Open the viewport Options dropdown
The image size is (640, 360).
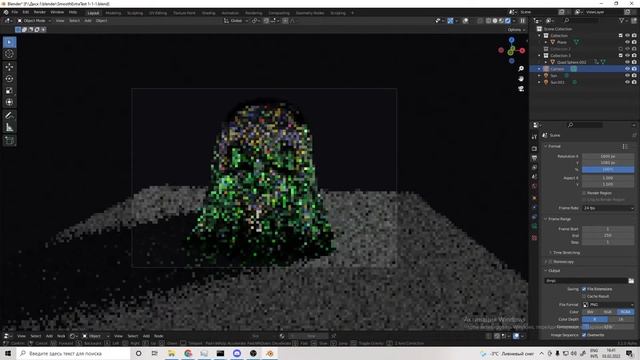(x=516, y=30)
